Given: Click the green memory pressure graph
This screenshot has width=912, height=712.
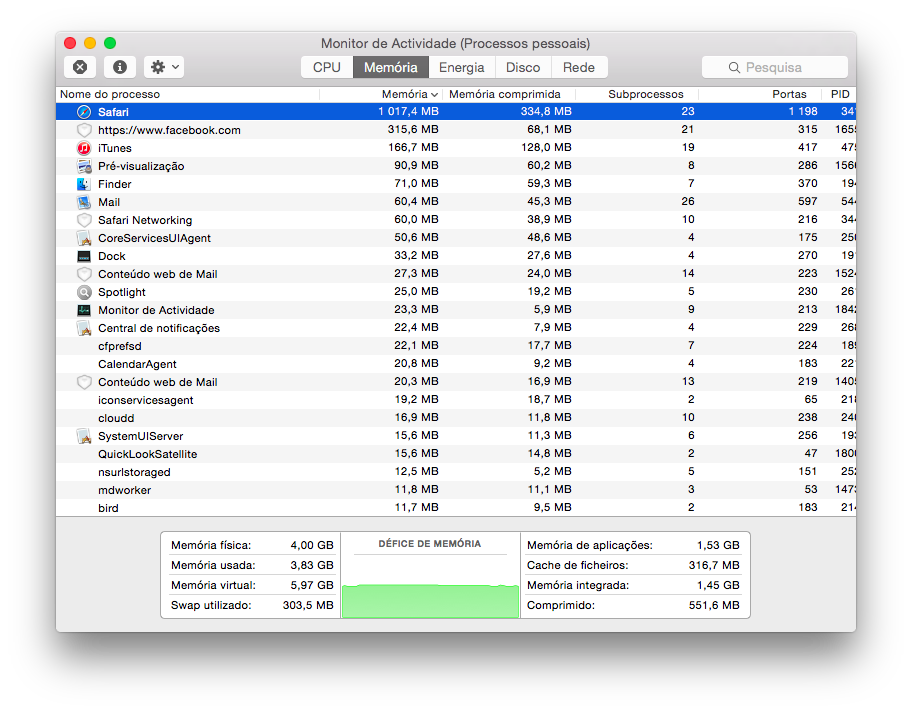Looking at the screenshot, I should tap(430, 601).
